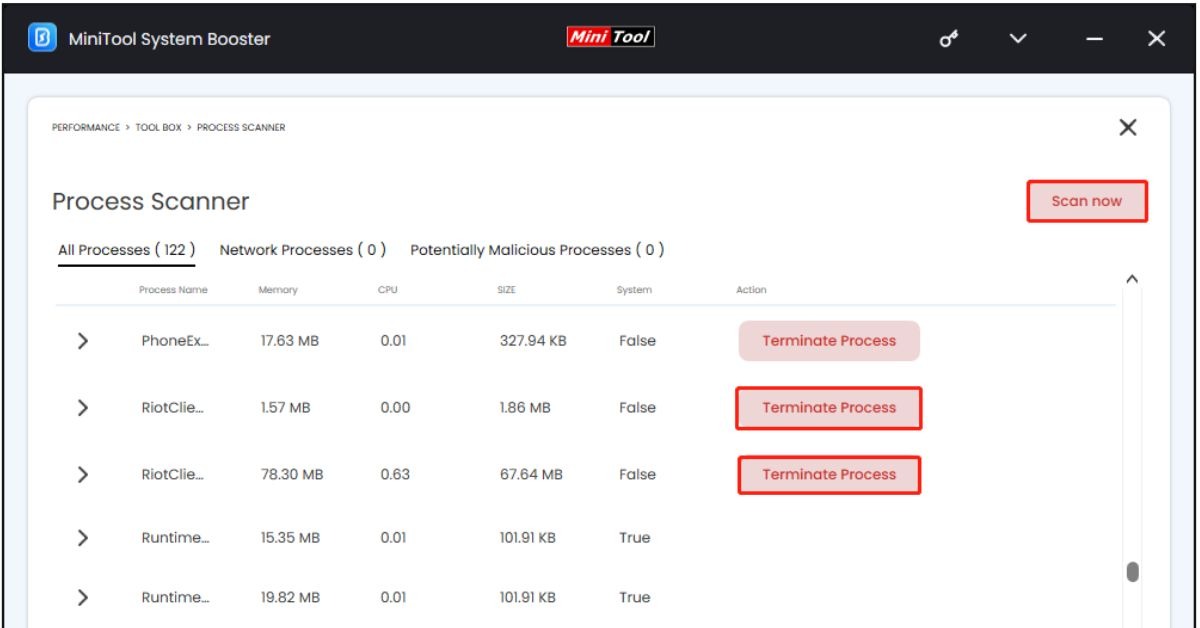Click MiniTool System Booster title text
This screenshot has height=628, width=1200.
click(169, 40)
